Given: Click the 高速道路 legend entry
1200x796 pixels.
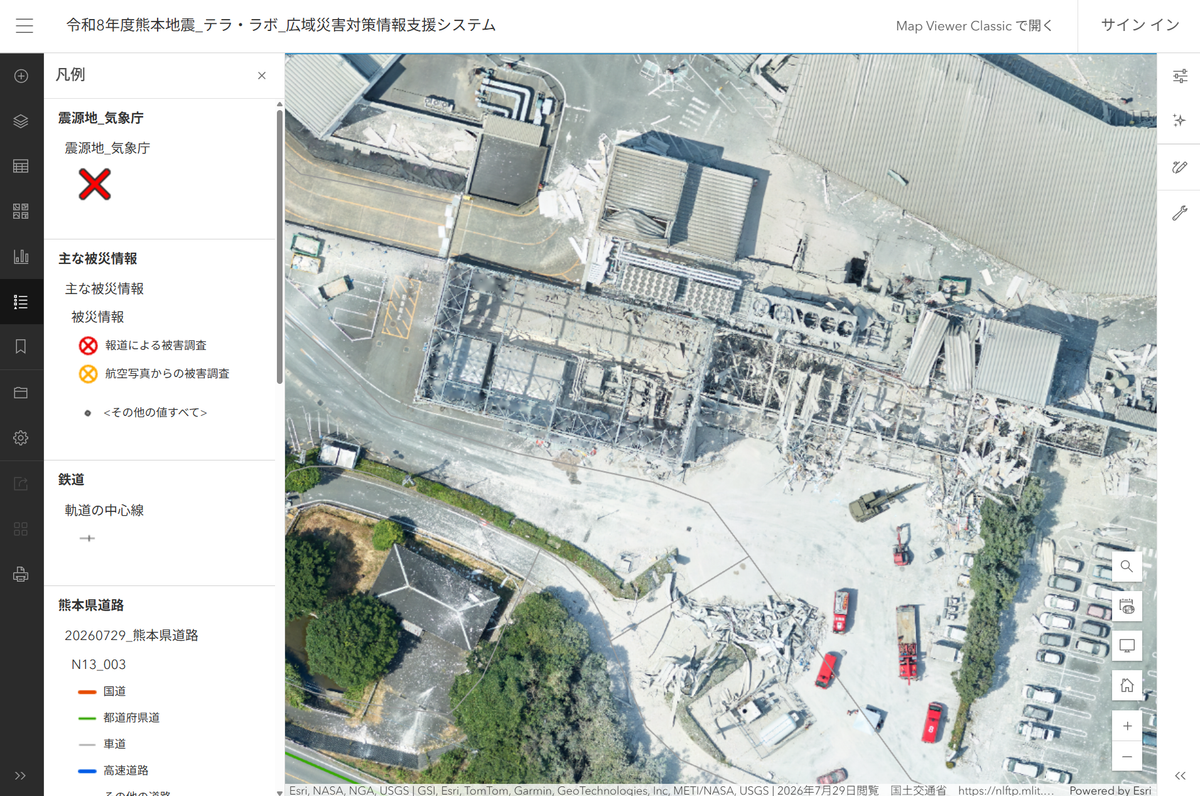Looking at the screenshot, I should [x=126, y=770].
